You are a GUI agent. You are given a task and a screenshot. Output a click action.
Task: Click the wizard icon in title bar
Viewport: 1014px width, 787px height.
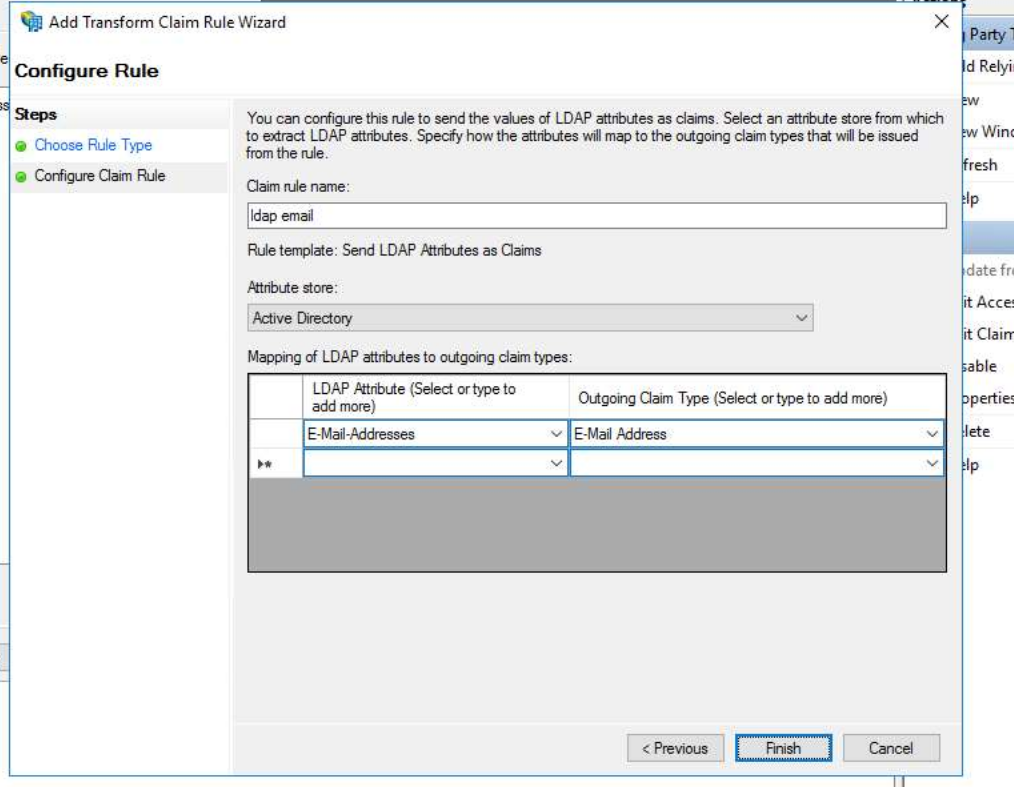point(30,22)
